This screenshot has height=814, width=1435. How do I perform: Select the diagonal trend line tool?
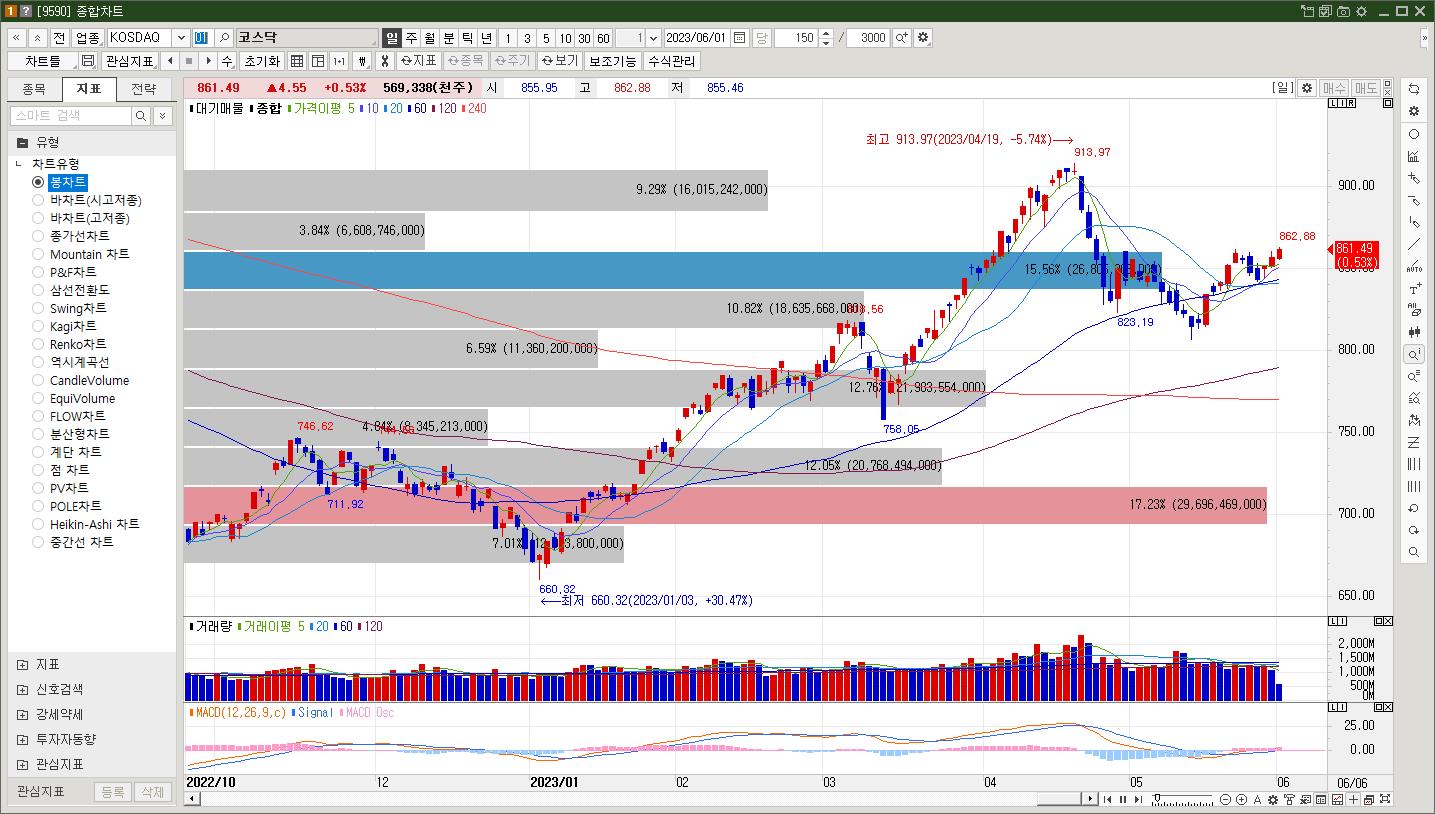tap(1413, 244)
